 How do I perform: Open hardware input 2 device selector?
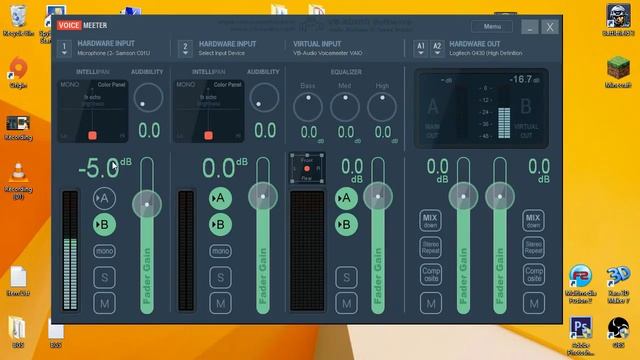pyautogui.click(x=185, y=49)
